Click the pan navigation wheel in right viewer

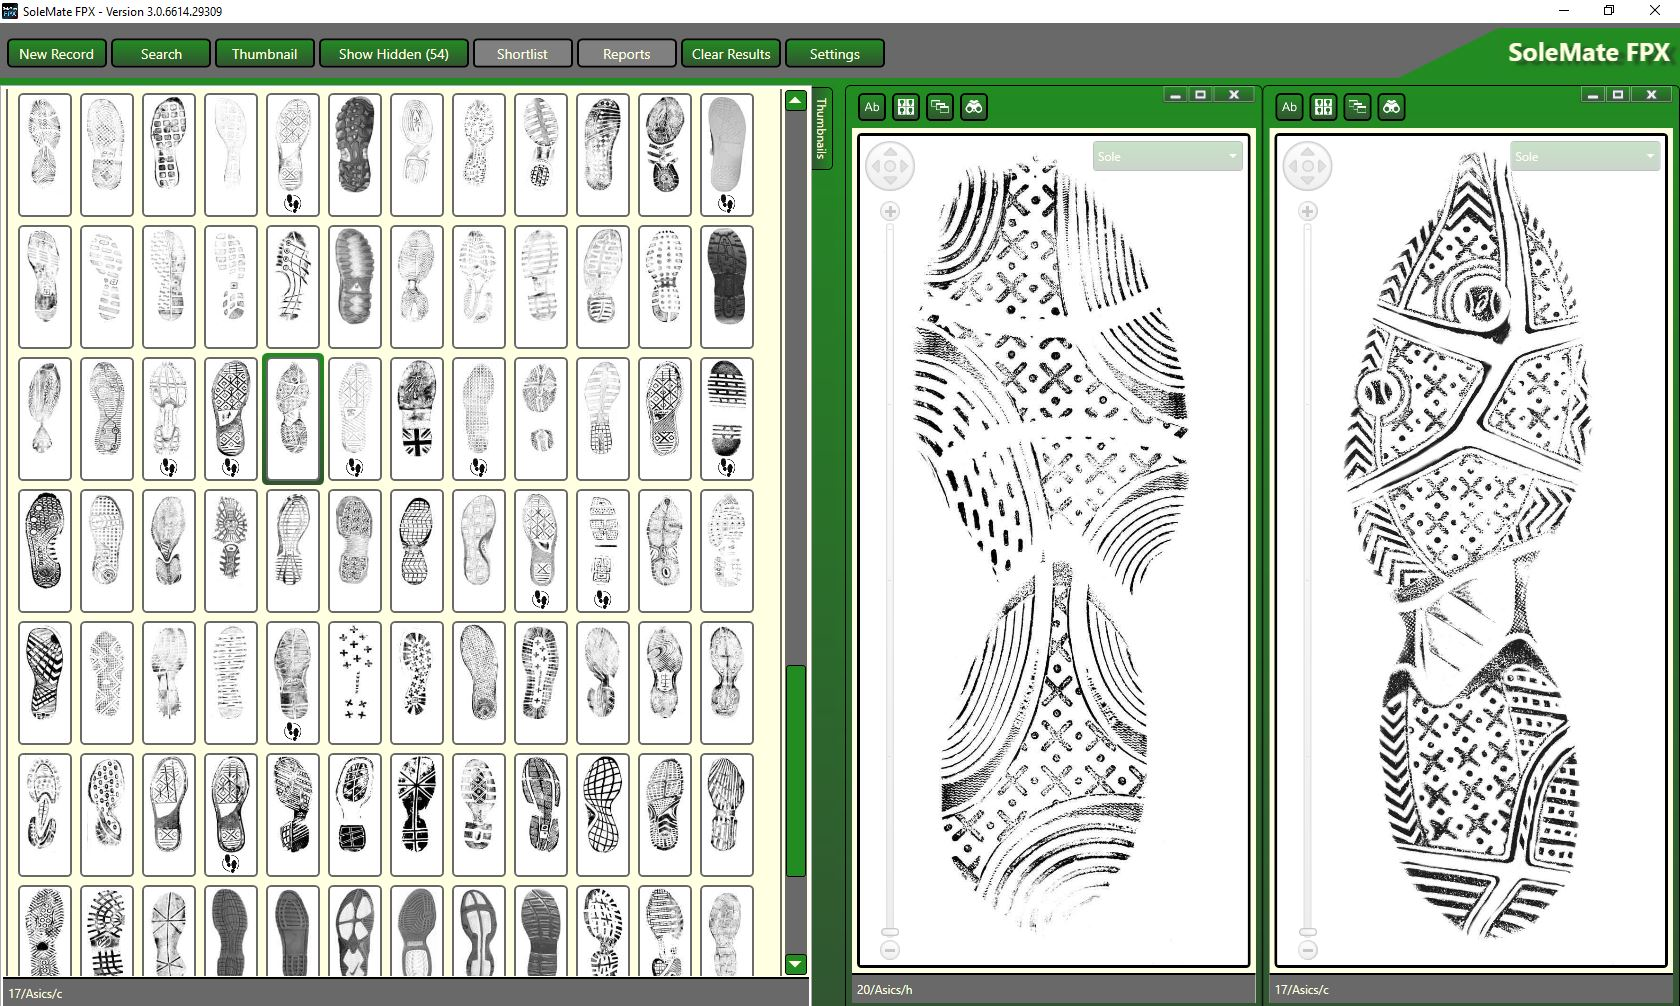tap(1307, 166)
